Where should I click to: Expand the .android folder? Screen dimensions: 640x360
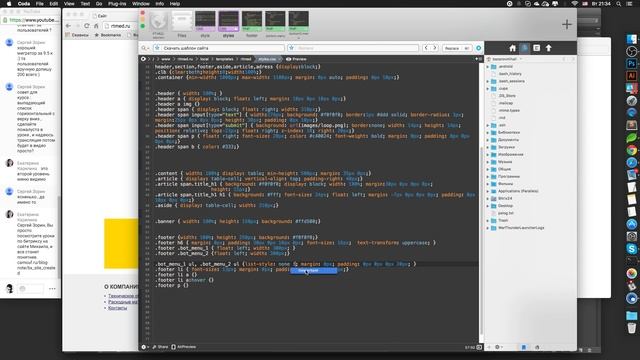point(488,67)
